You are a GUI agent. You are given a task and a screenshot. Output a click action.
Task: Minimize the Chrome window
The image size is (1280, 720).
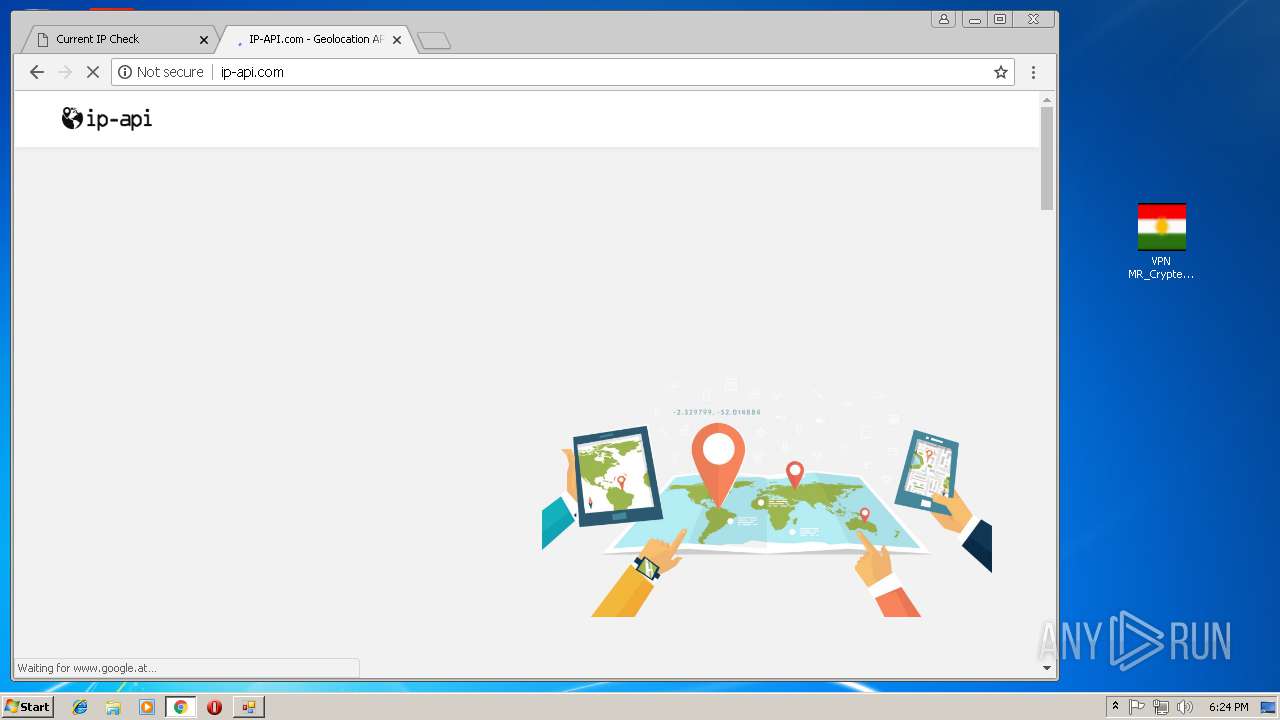975,19
